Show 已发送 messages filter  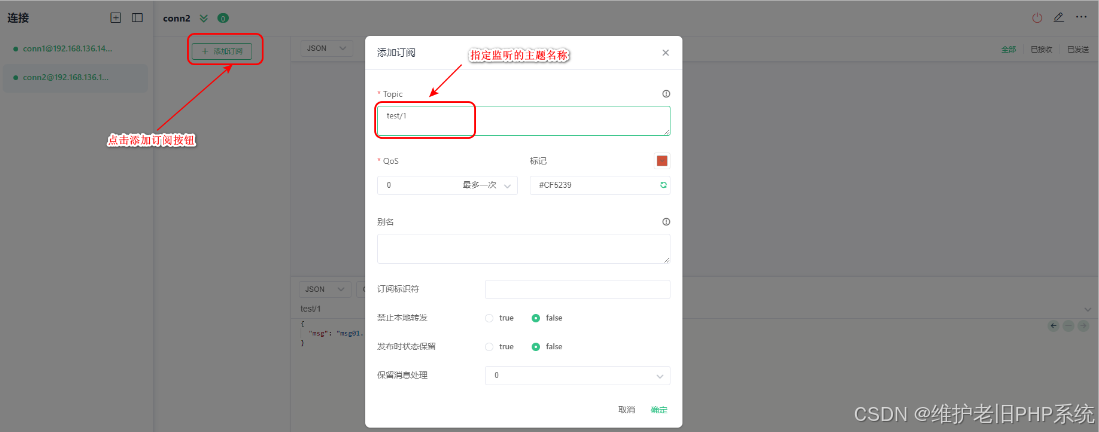coord(1078,50)
